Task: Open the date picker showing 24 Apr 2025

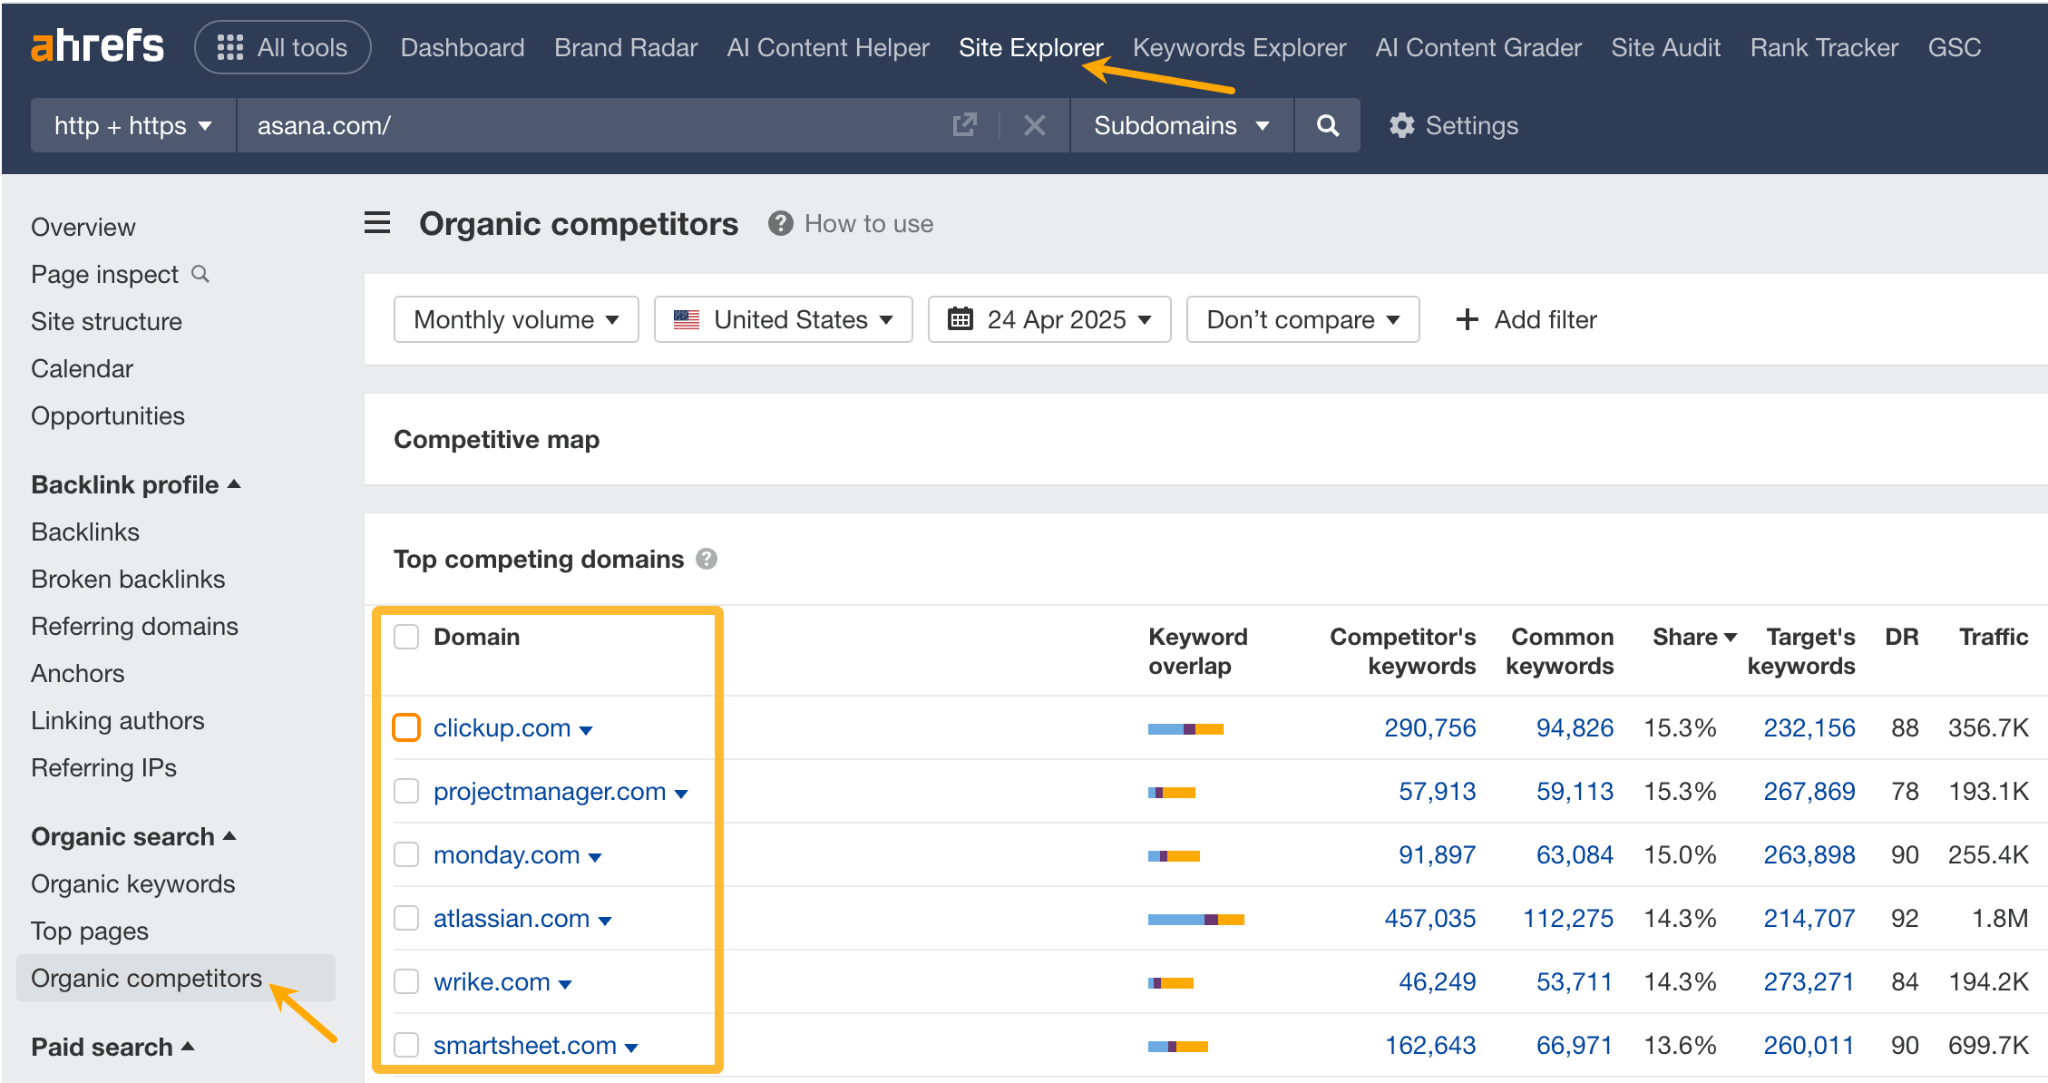Action: [x=1049, y=319]
